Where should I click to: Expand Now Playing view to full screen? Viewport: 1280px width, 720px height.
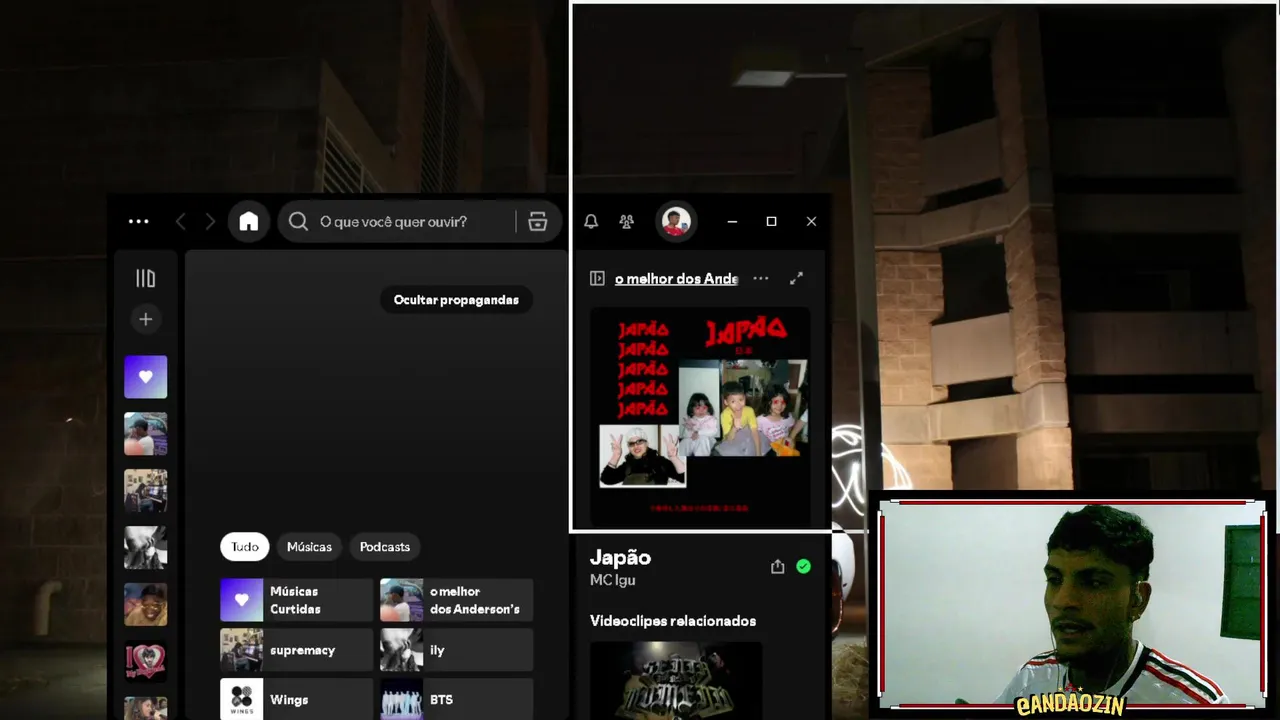[796, 279]
